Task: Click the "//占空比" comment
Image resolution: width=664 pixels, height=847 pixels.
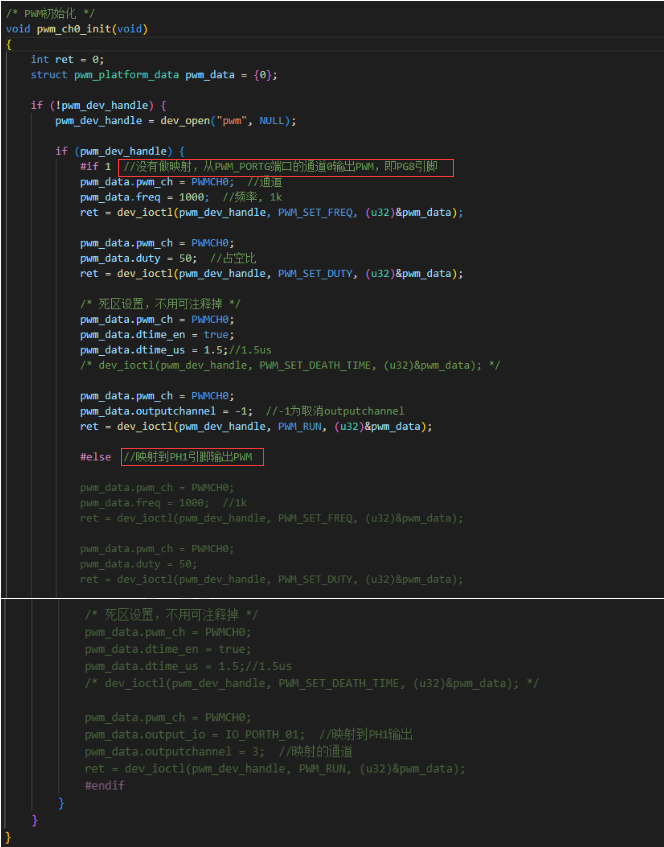Action: (233, 258)
